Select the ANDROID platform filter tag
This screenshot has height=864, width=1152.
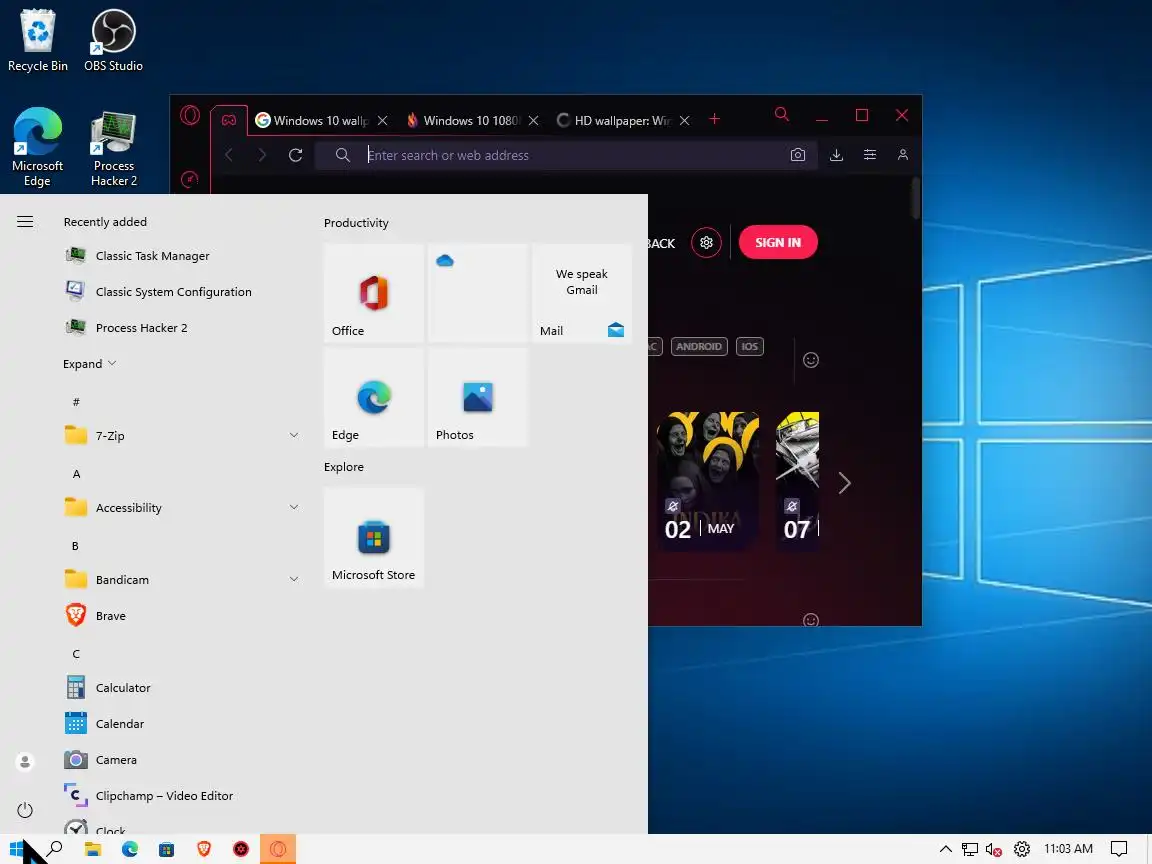click(699, 347)
